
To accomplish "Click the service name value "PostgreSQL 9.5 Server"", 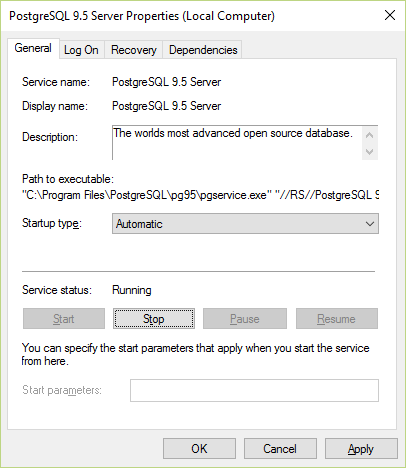I will [166, 82].
